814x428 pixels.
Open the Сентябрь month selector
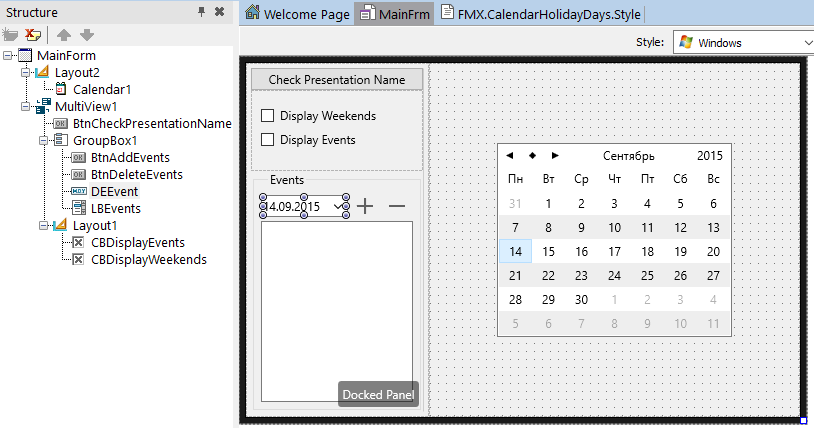coord(628,156)
